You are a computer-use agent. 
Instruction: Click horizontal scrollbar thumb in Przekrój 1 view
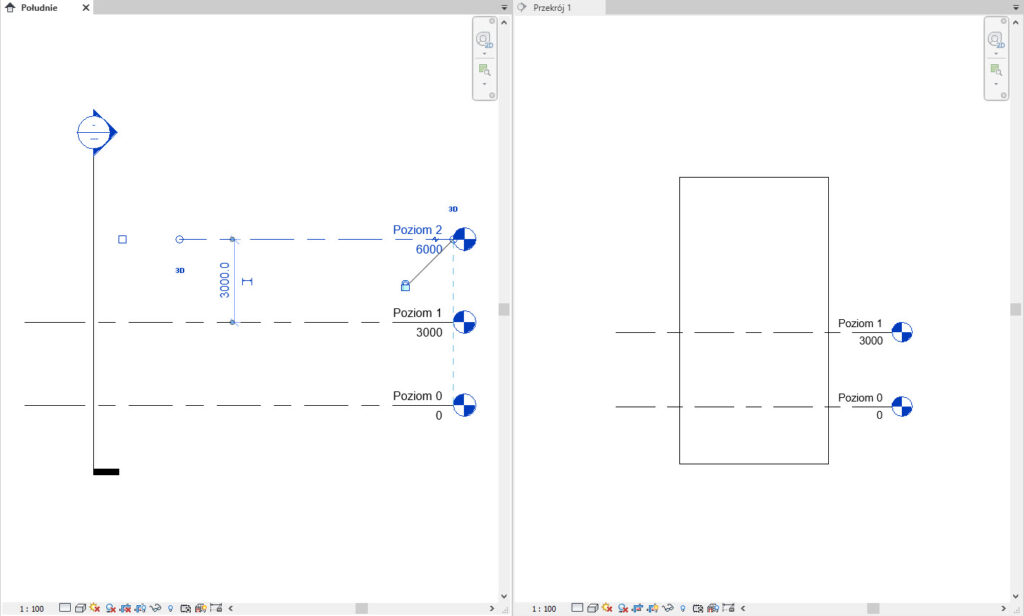pos(873,608)
